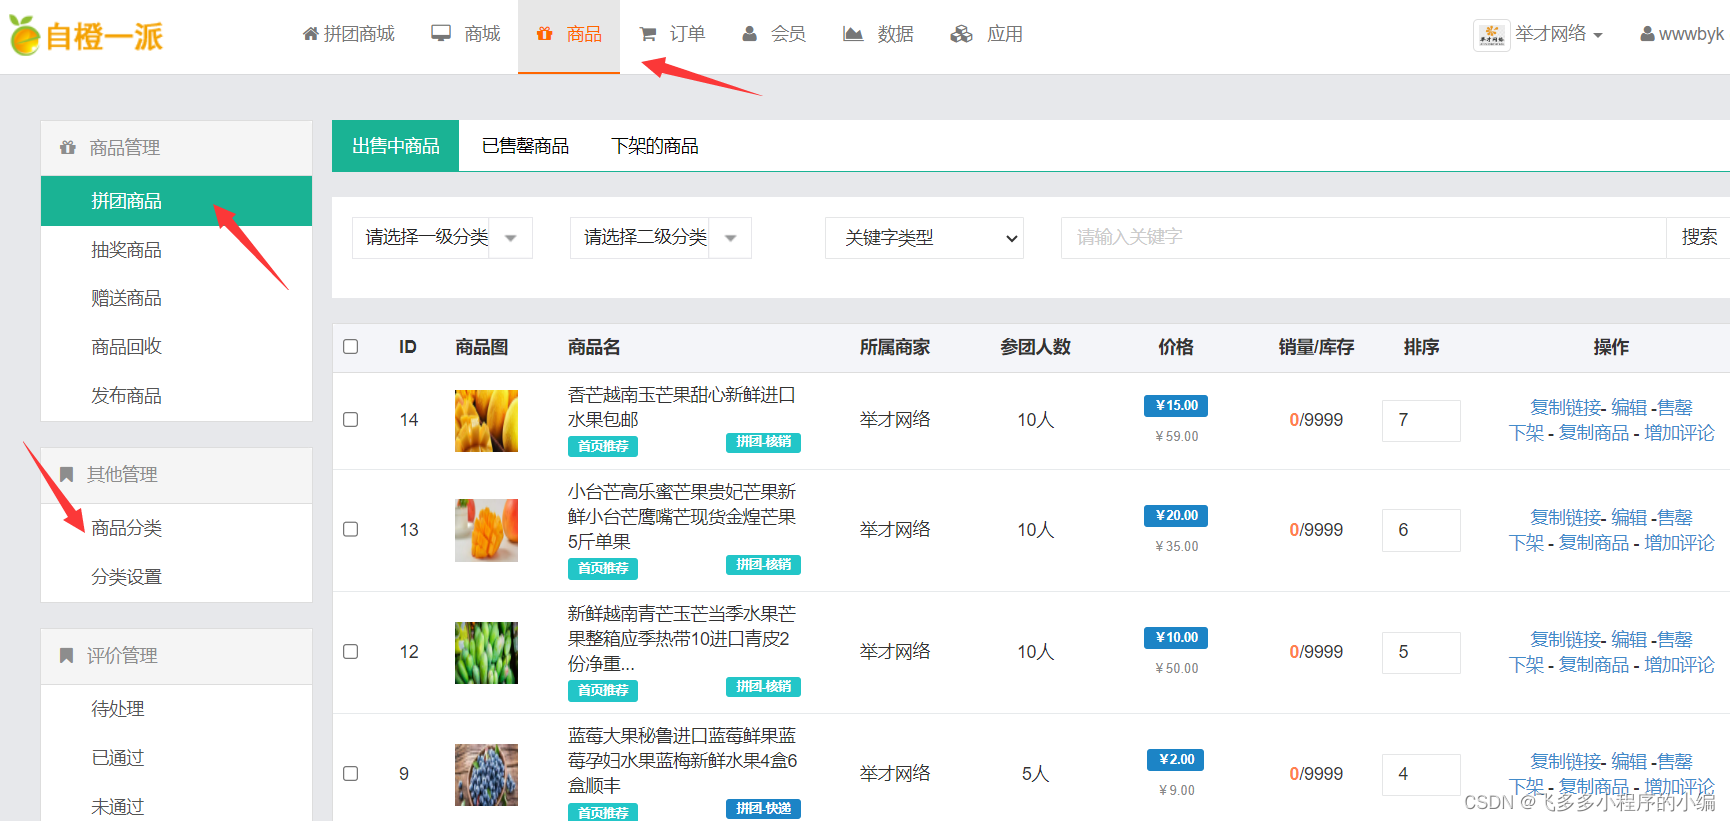The image size is (1730, 821).
Task: Click the blueberry thumbnail of product 9
Action: pos(486,775)
